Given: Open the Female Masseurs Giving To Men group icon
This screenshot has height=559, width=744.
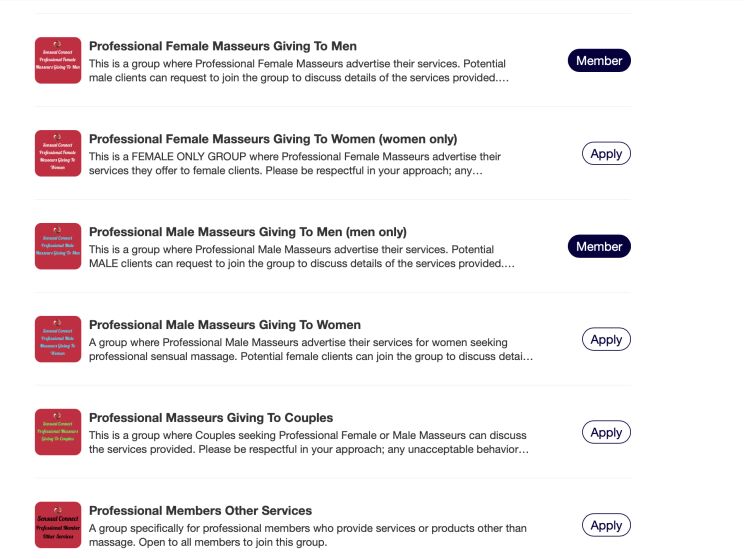Looking at the screenshot, I should click(x=58, y=60).
